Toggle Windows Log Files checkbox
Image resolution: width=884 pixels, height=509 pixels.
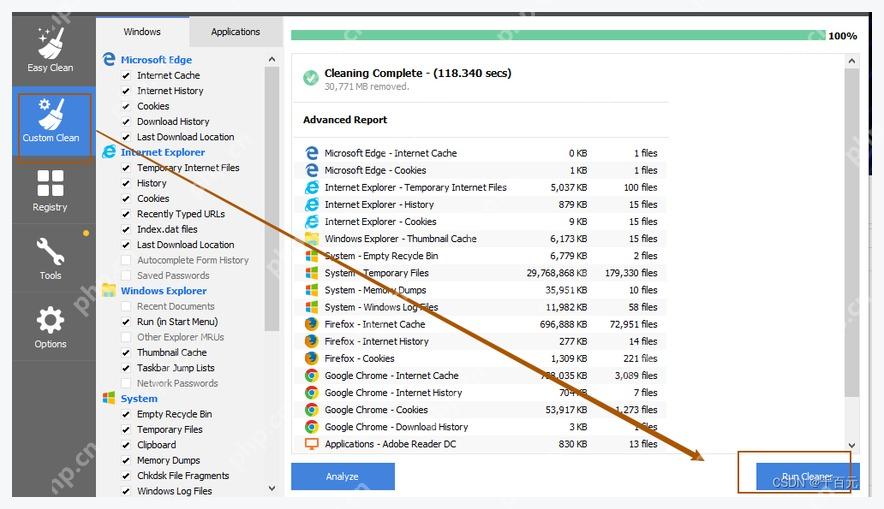click(x=126, y=491)
